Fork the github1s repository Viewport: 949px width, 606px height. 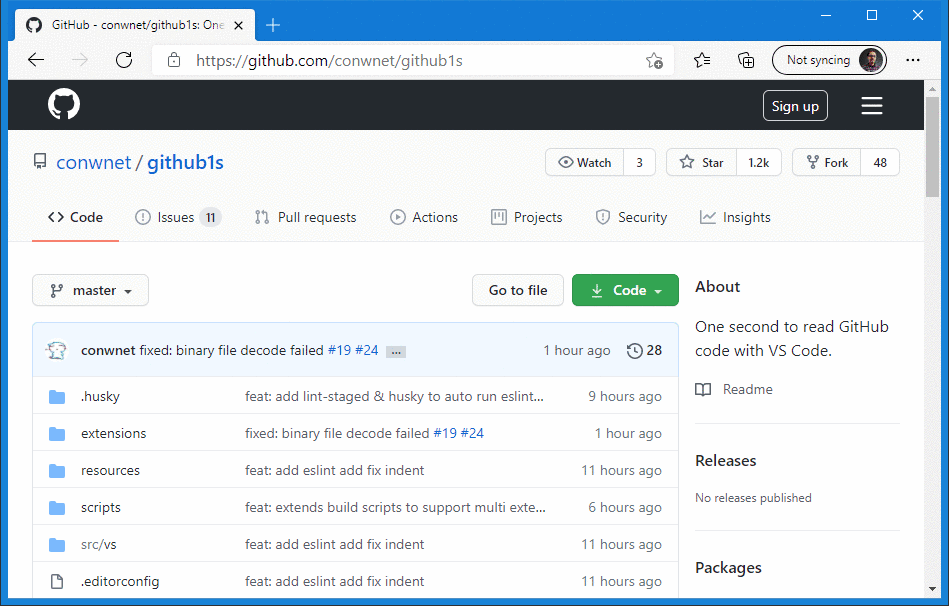[827, 162]
